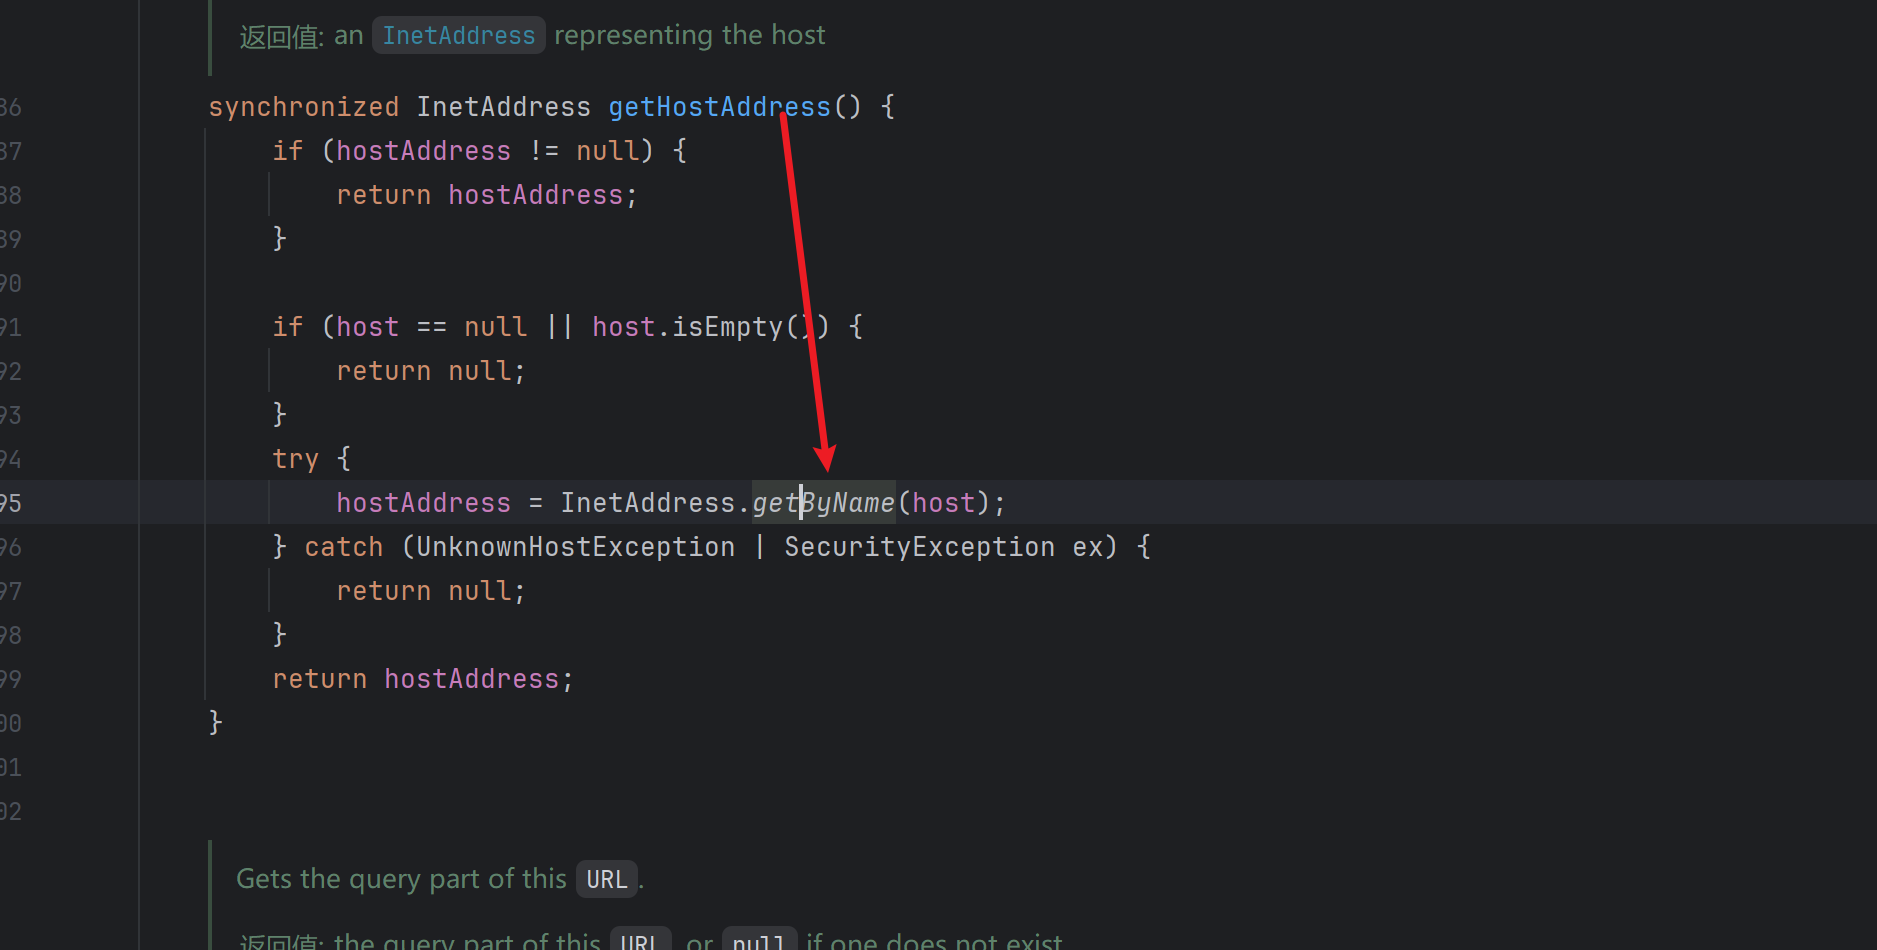Click the host argument inside getByName
The image size is (1877, 950).
click(x=944, y=503)
